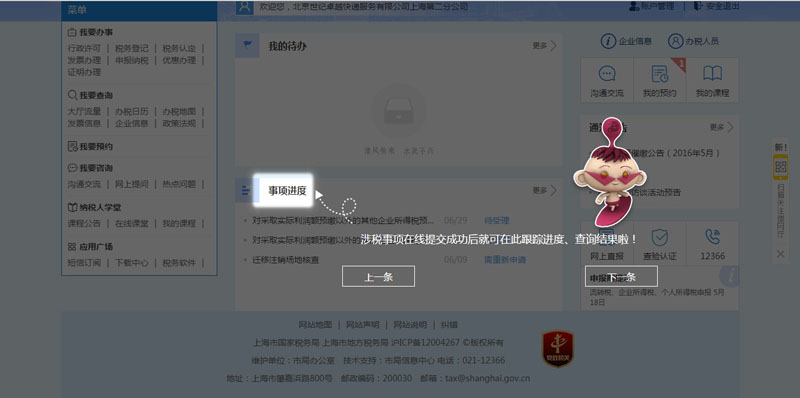The width and height of the screenshot is (800, 398).
Task: Open 办税日历 query link
Action: click(132, 111)
